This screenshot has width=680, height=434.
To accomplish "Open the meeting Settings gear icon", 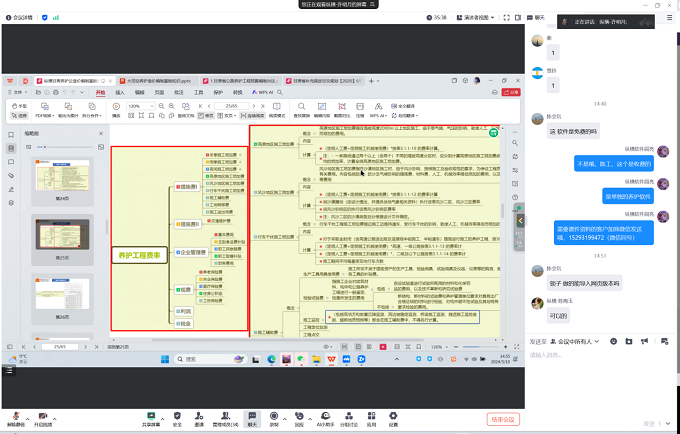I will pyautogui.click(x=393, y=417).
